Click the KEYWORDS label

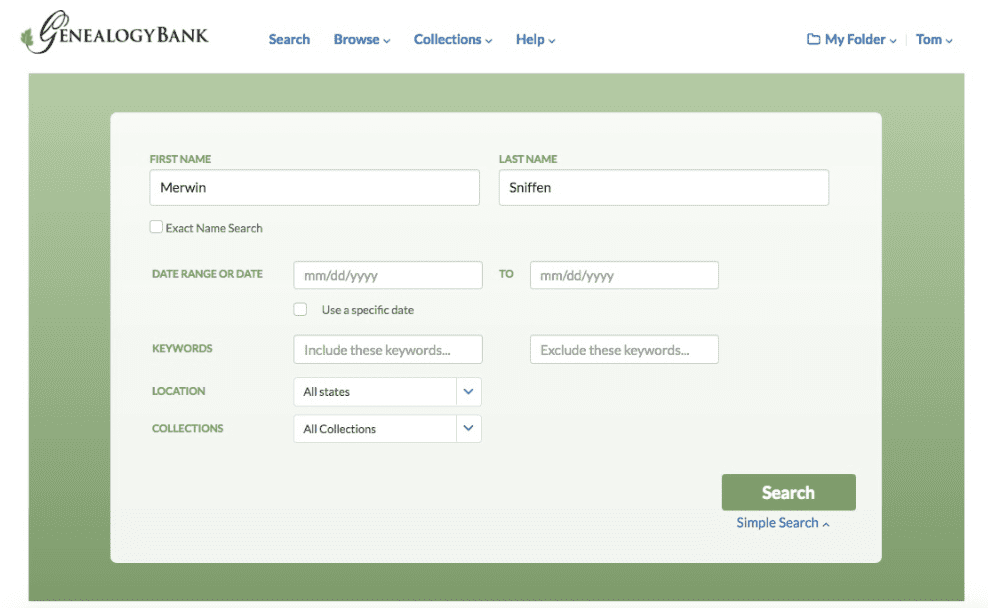coord(182,348)
